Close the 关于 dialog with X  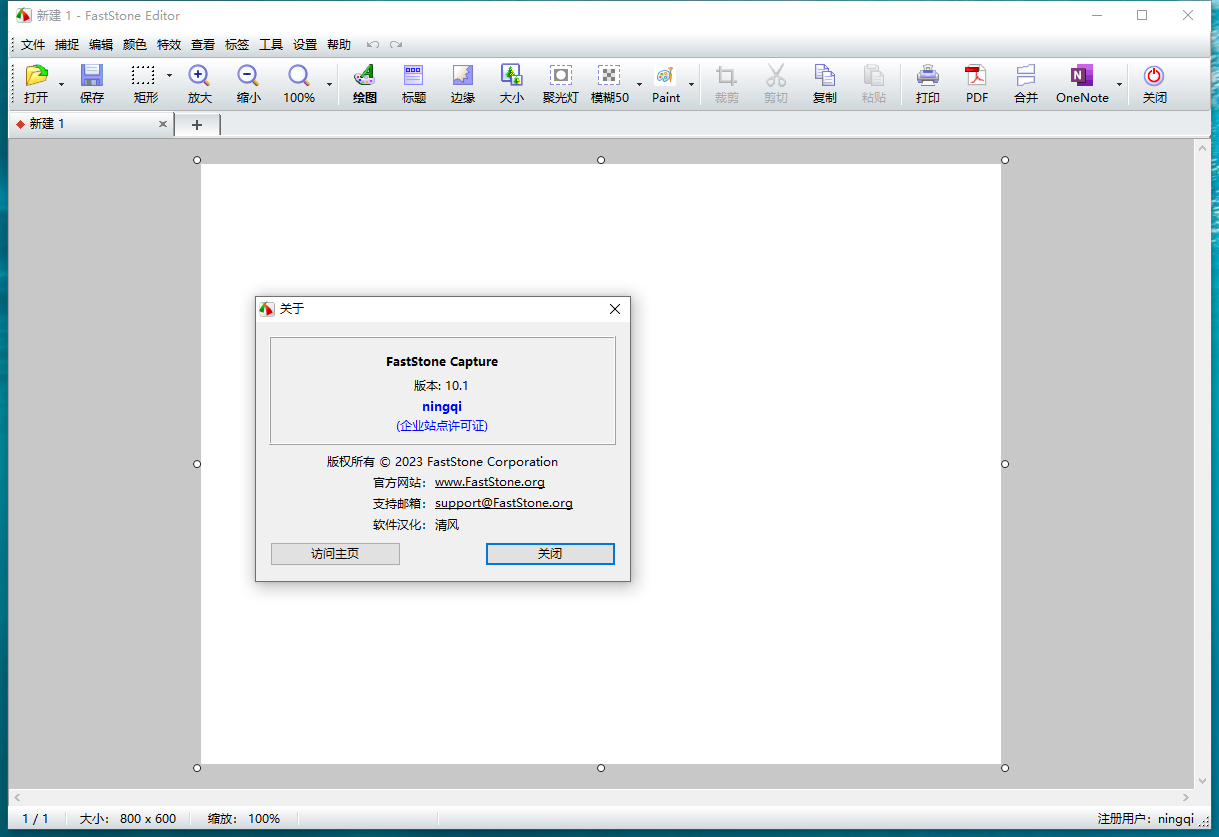click(x=615, y=309)
